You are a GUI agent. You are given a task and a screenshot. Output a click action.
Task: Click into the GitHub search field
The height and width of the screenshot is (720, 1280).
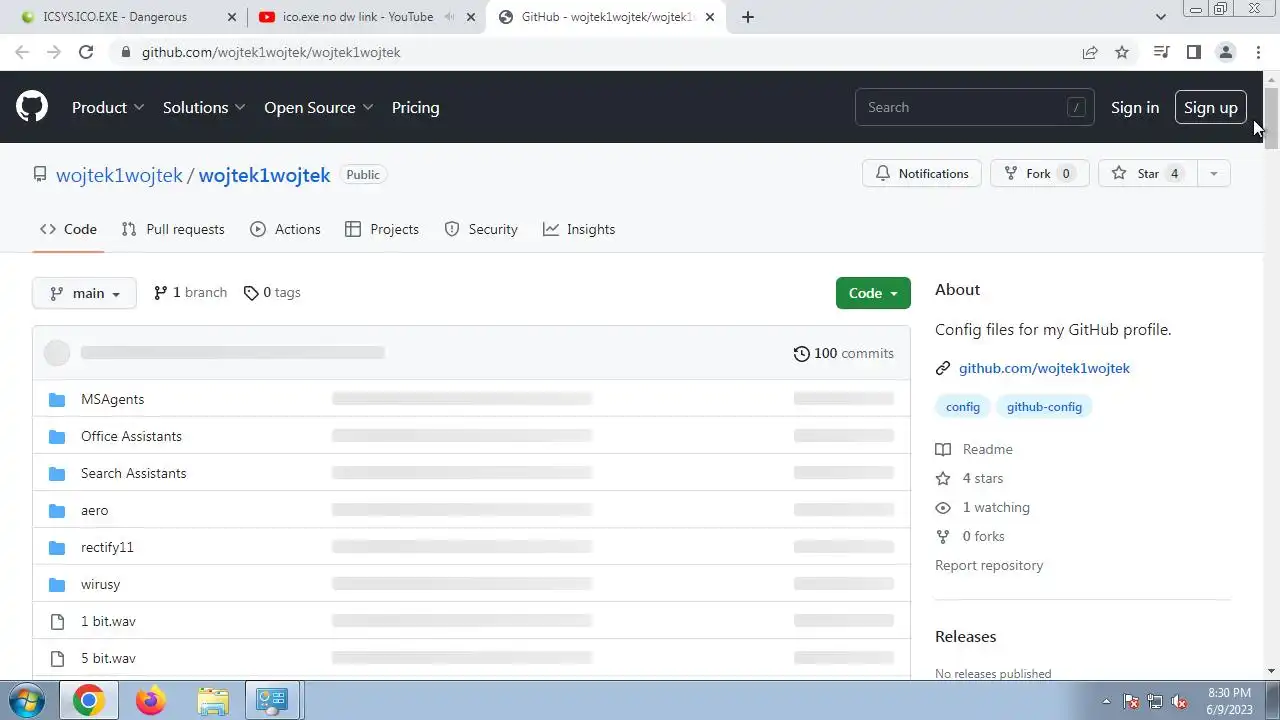pyautogui.click(x=974, y=107)
